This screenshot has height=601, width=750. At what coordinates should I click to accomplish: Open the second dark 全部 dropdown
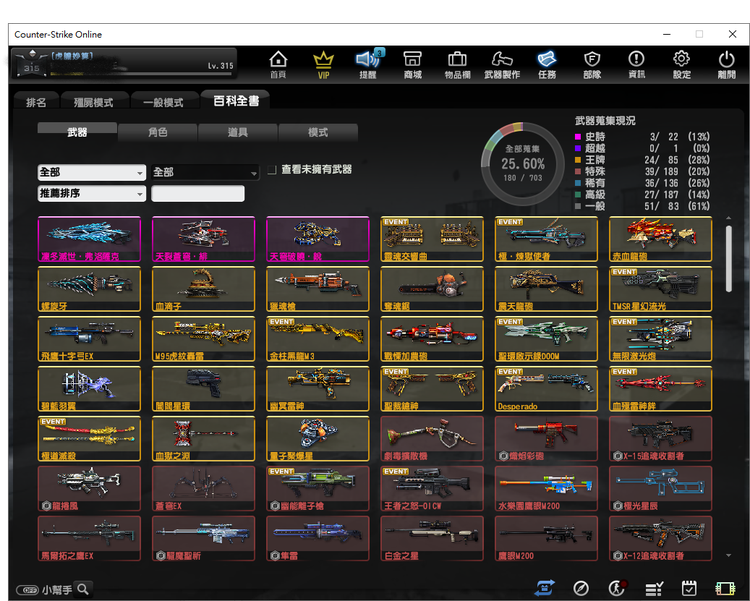206,172
